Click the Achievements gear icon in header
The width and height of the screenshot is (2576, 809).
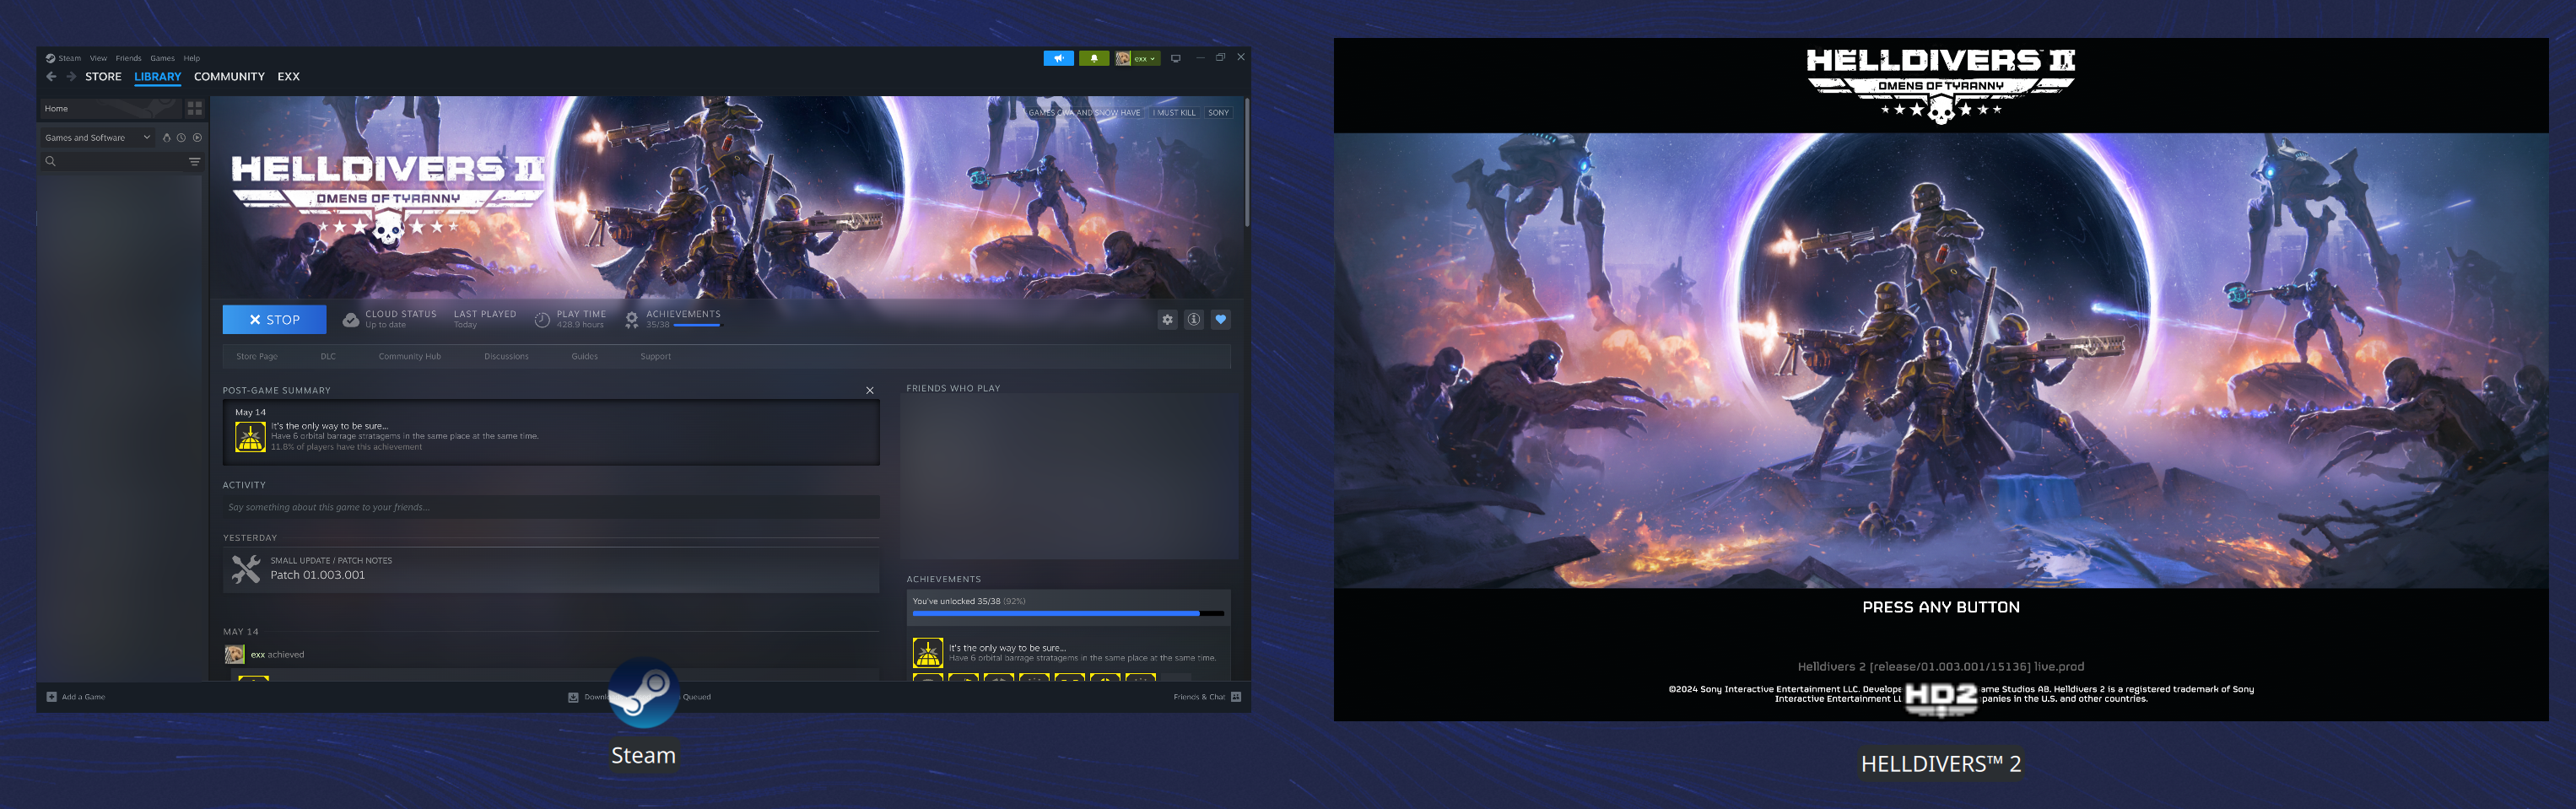(632, 320)
